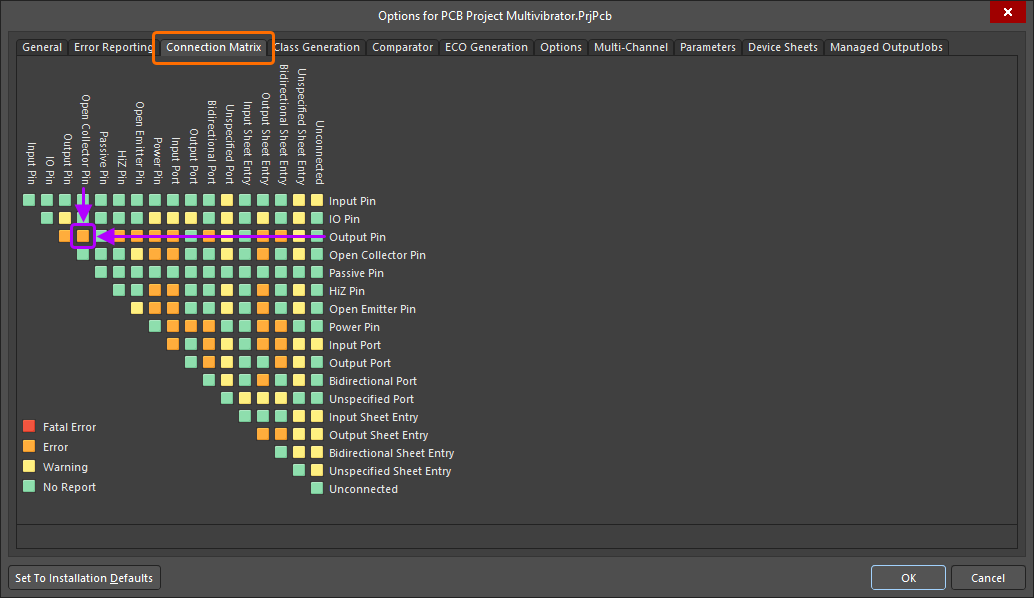Click the Power Pin row label
This screenshot has height=598, width=1034.
(x=354, y=327)
